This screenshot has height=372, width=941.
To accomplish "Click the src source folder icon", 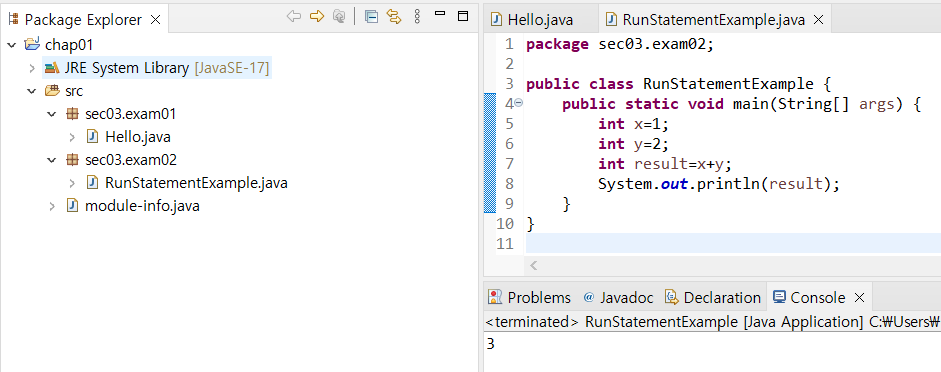I will point(52,91).
